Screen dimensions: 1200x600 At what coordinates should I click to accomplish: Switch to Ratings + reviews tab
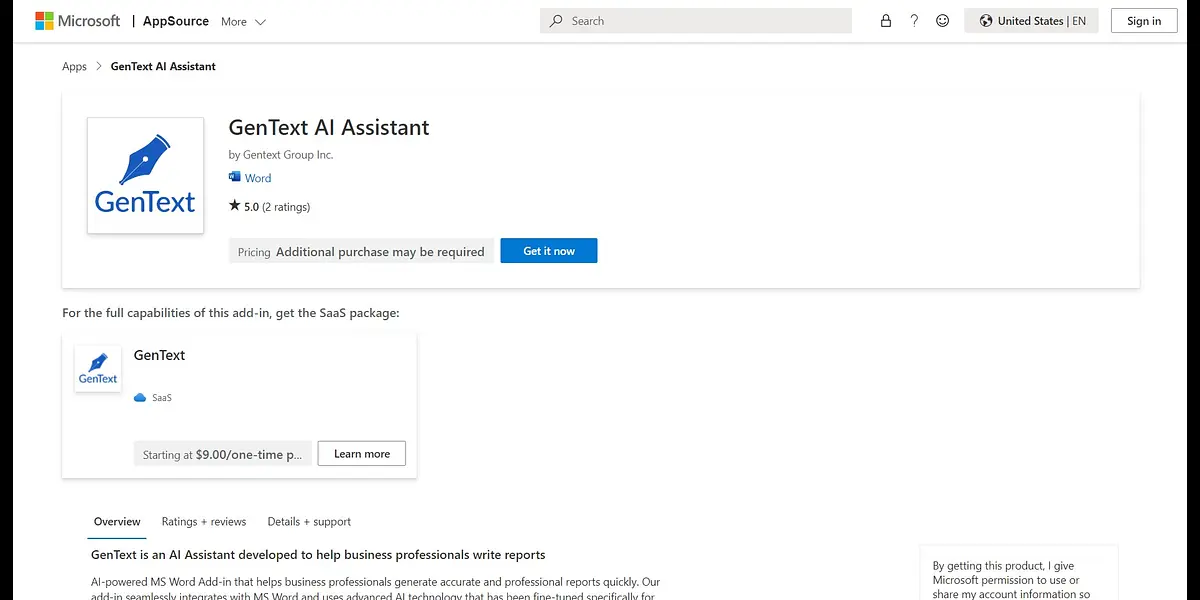point(204,522)
